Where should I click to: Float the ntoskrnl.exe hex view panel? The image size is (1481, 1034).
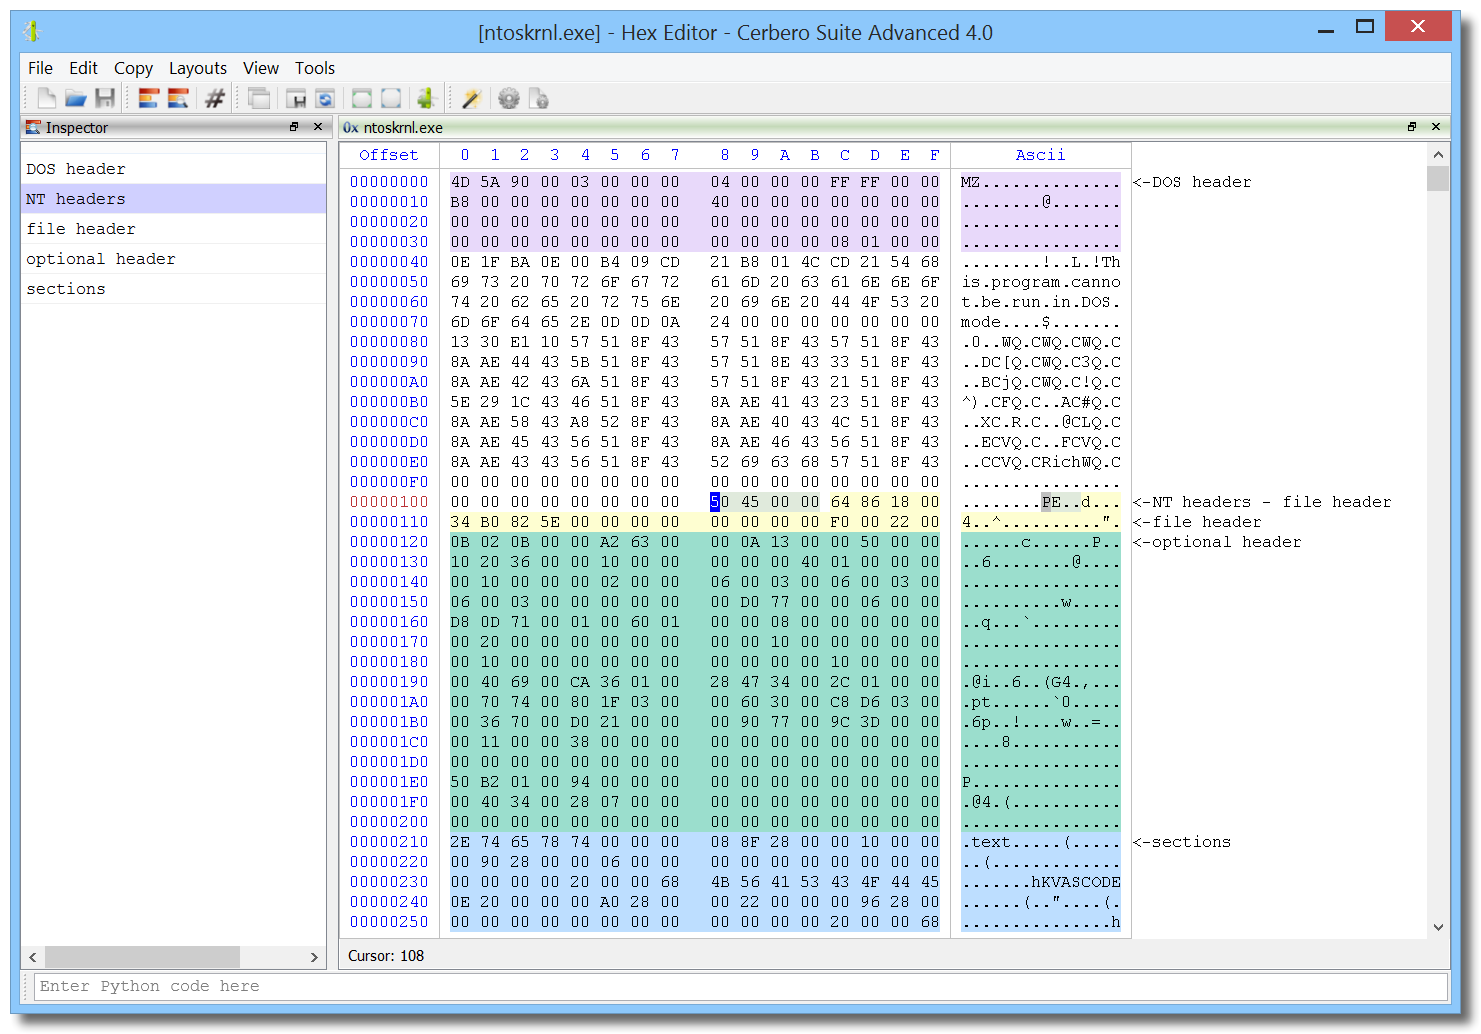click(1411, 127)
